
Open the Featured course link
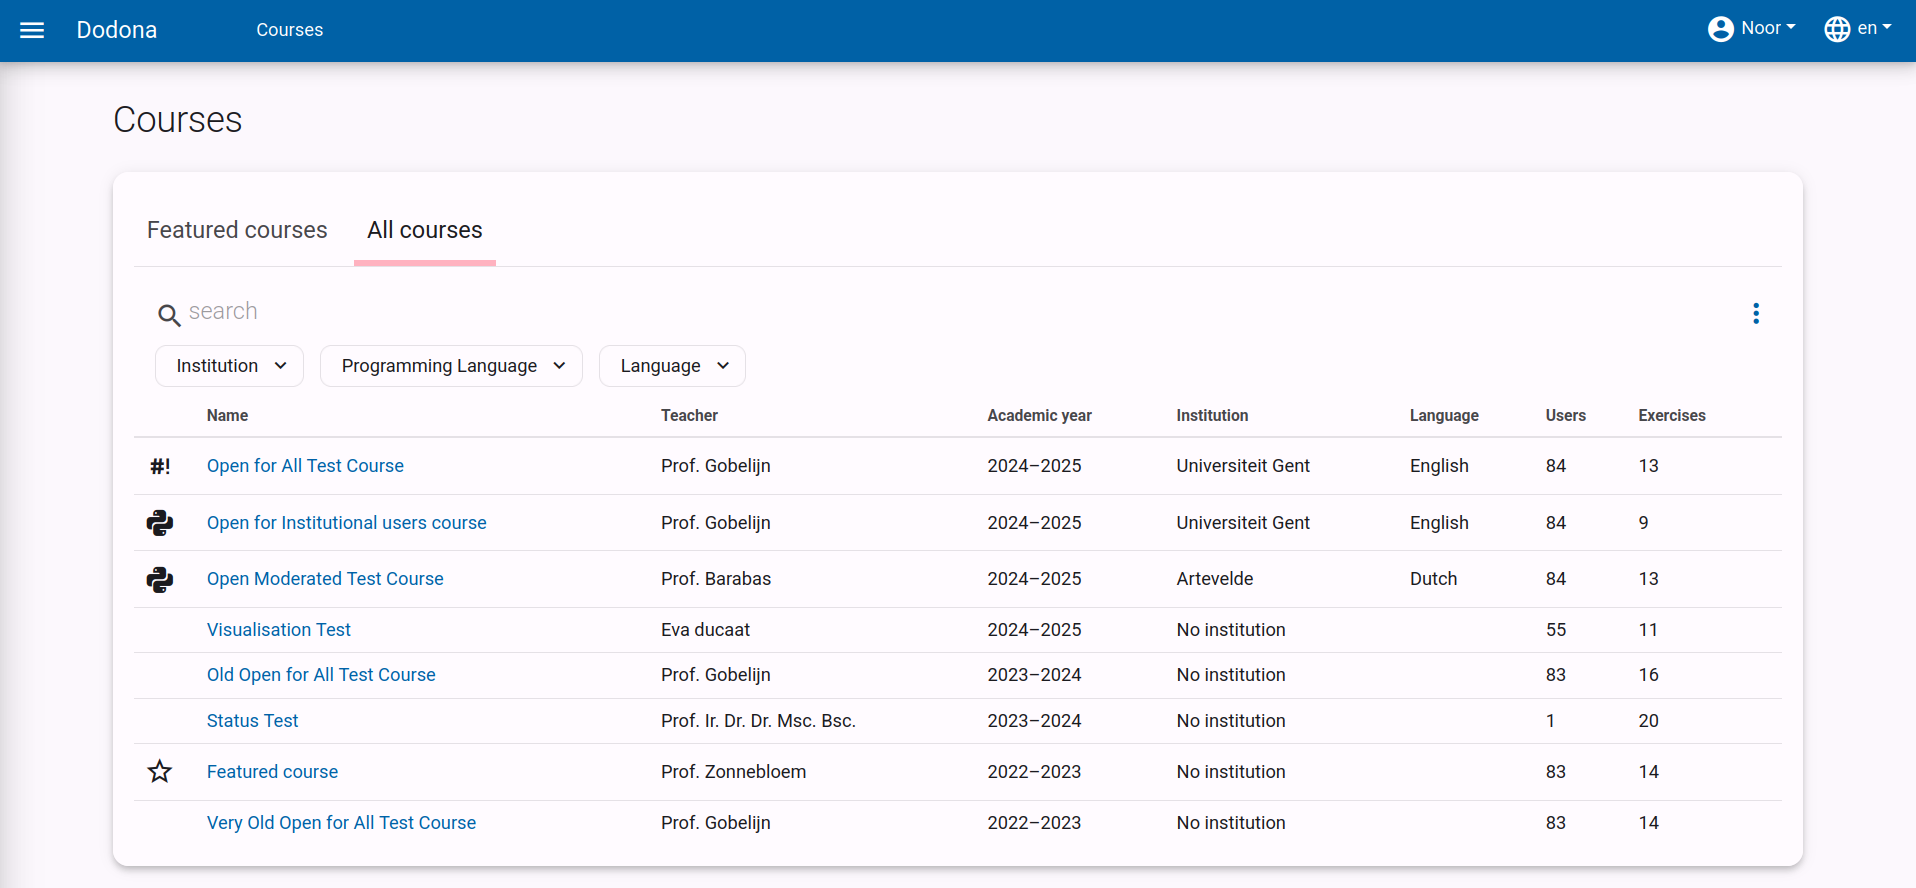(272, 772)
